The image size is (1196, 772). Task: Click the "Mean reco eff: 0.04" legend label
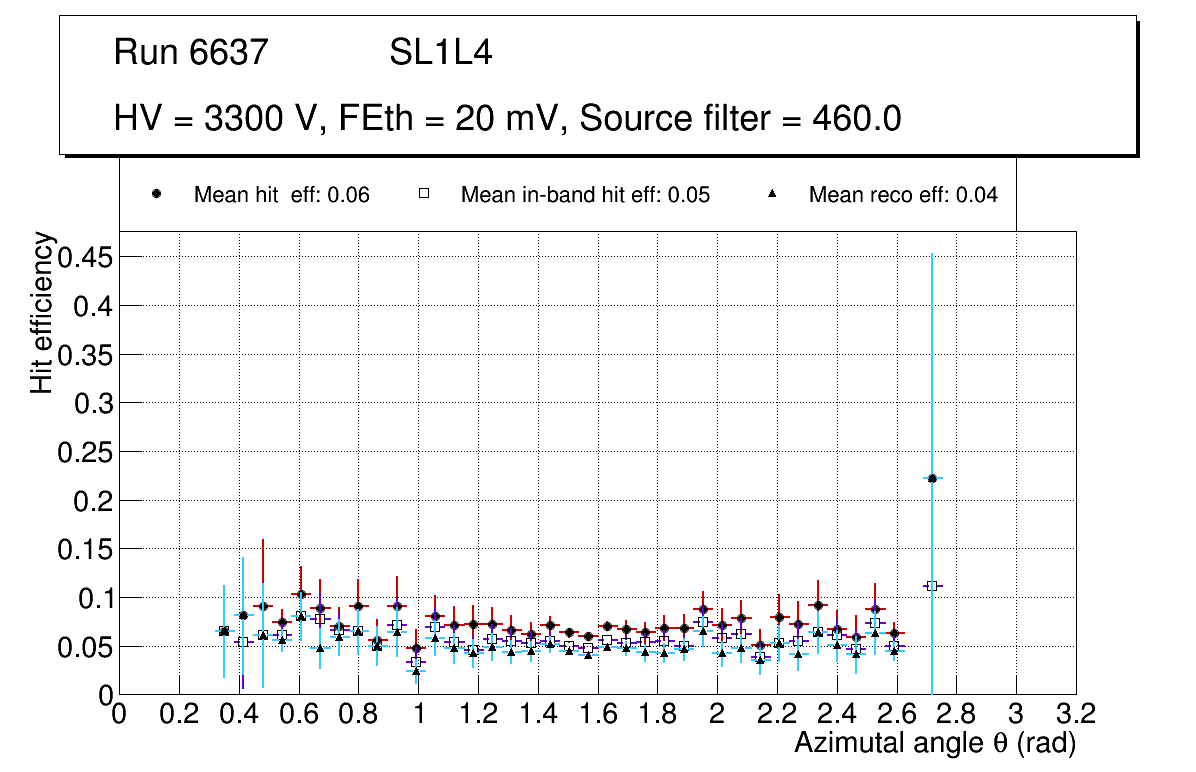tap(902, 195)
